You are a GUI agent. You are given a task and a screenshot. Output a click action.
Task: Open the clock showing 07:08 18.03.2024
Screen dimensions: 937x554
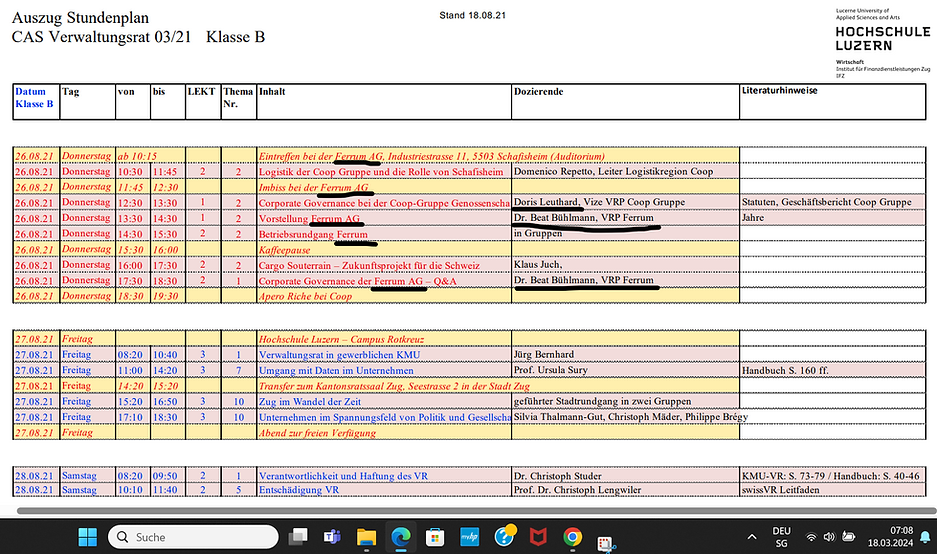point(890,537)
